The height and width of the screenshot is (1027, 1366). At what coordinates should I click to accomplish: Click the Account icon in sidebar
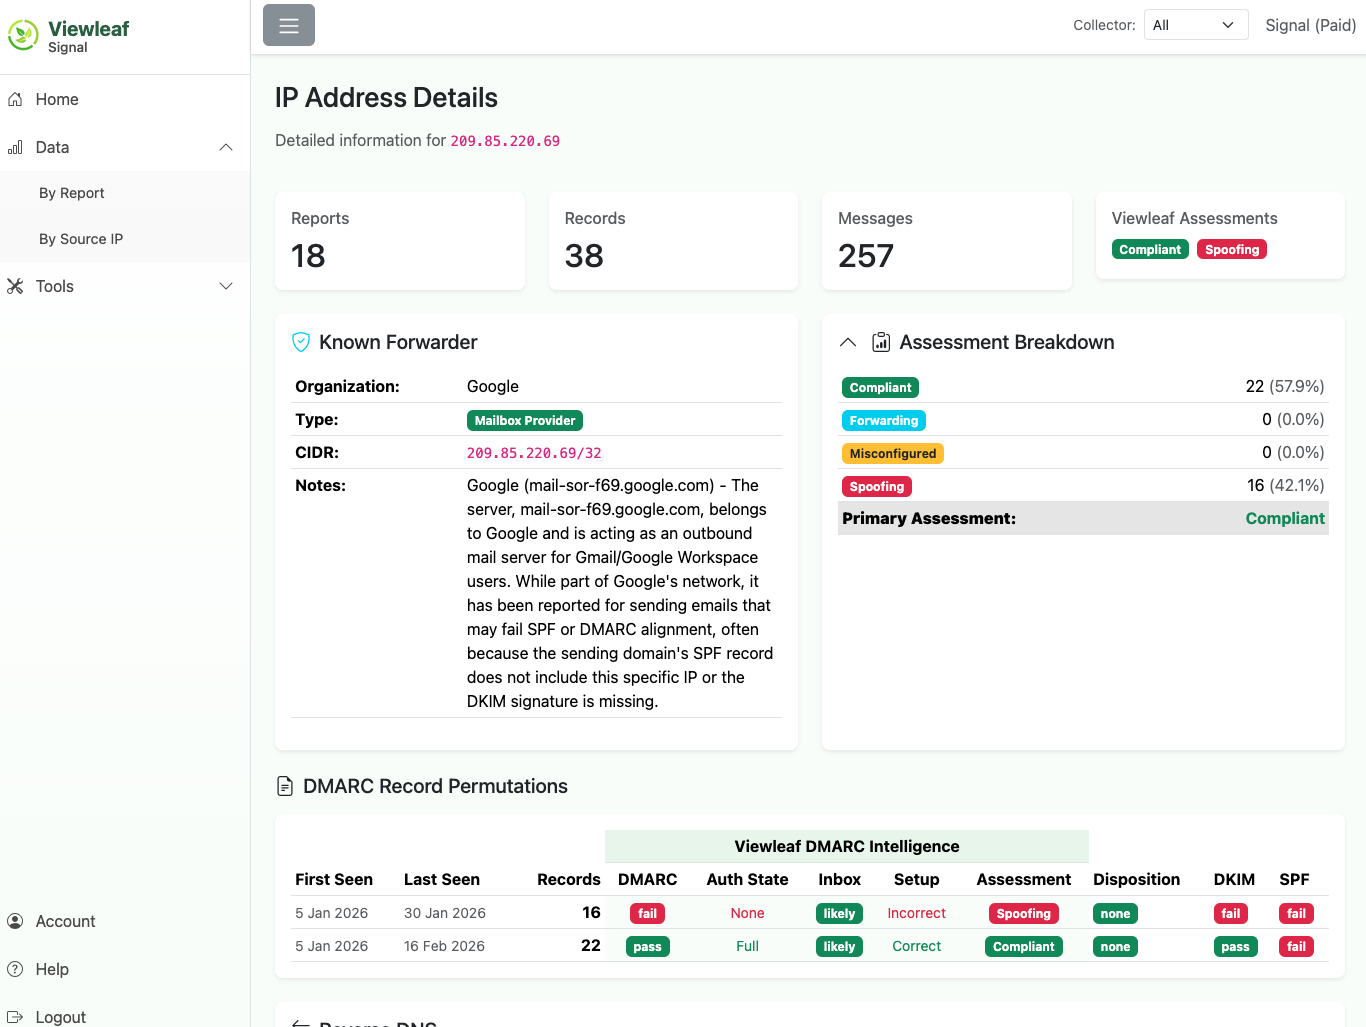13,920
